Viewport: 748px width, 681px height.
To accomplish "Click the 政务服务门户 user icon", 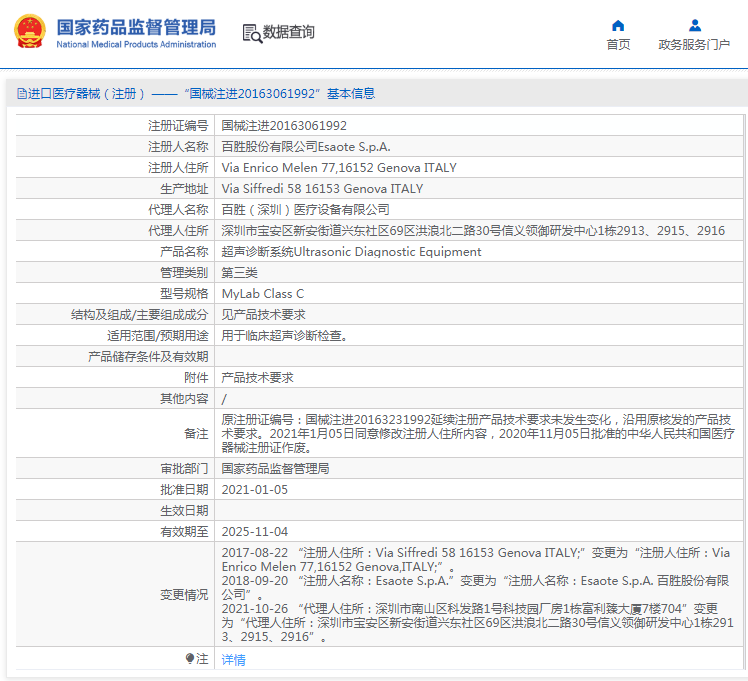I will point(695,25).
